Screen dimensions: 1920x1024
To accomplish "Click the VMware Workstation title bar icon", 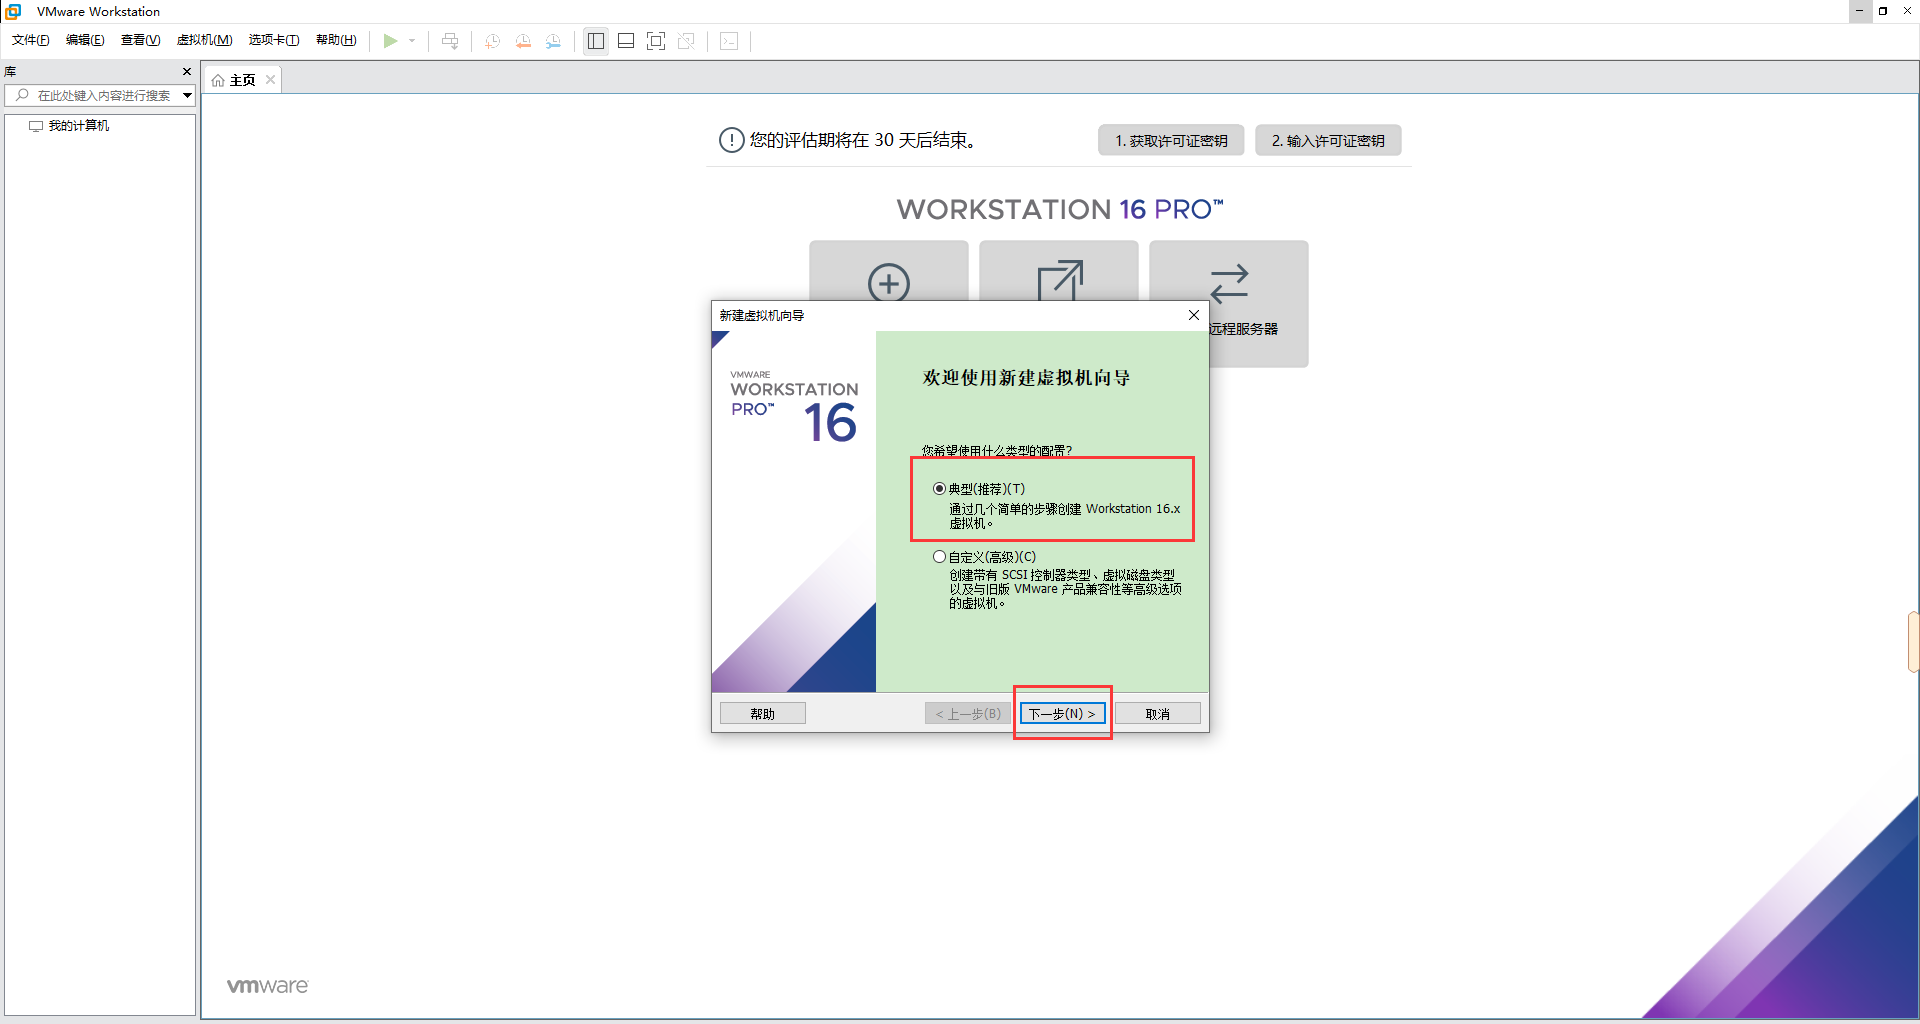I will 14,11.
